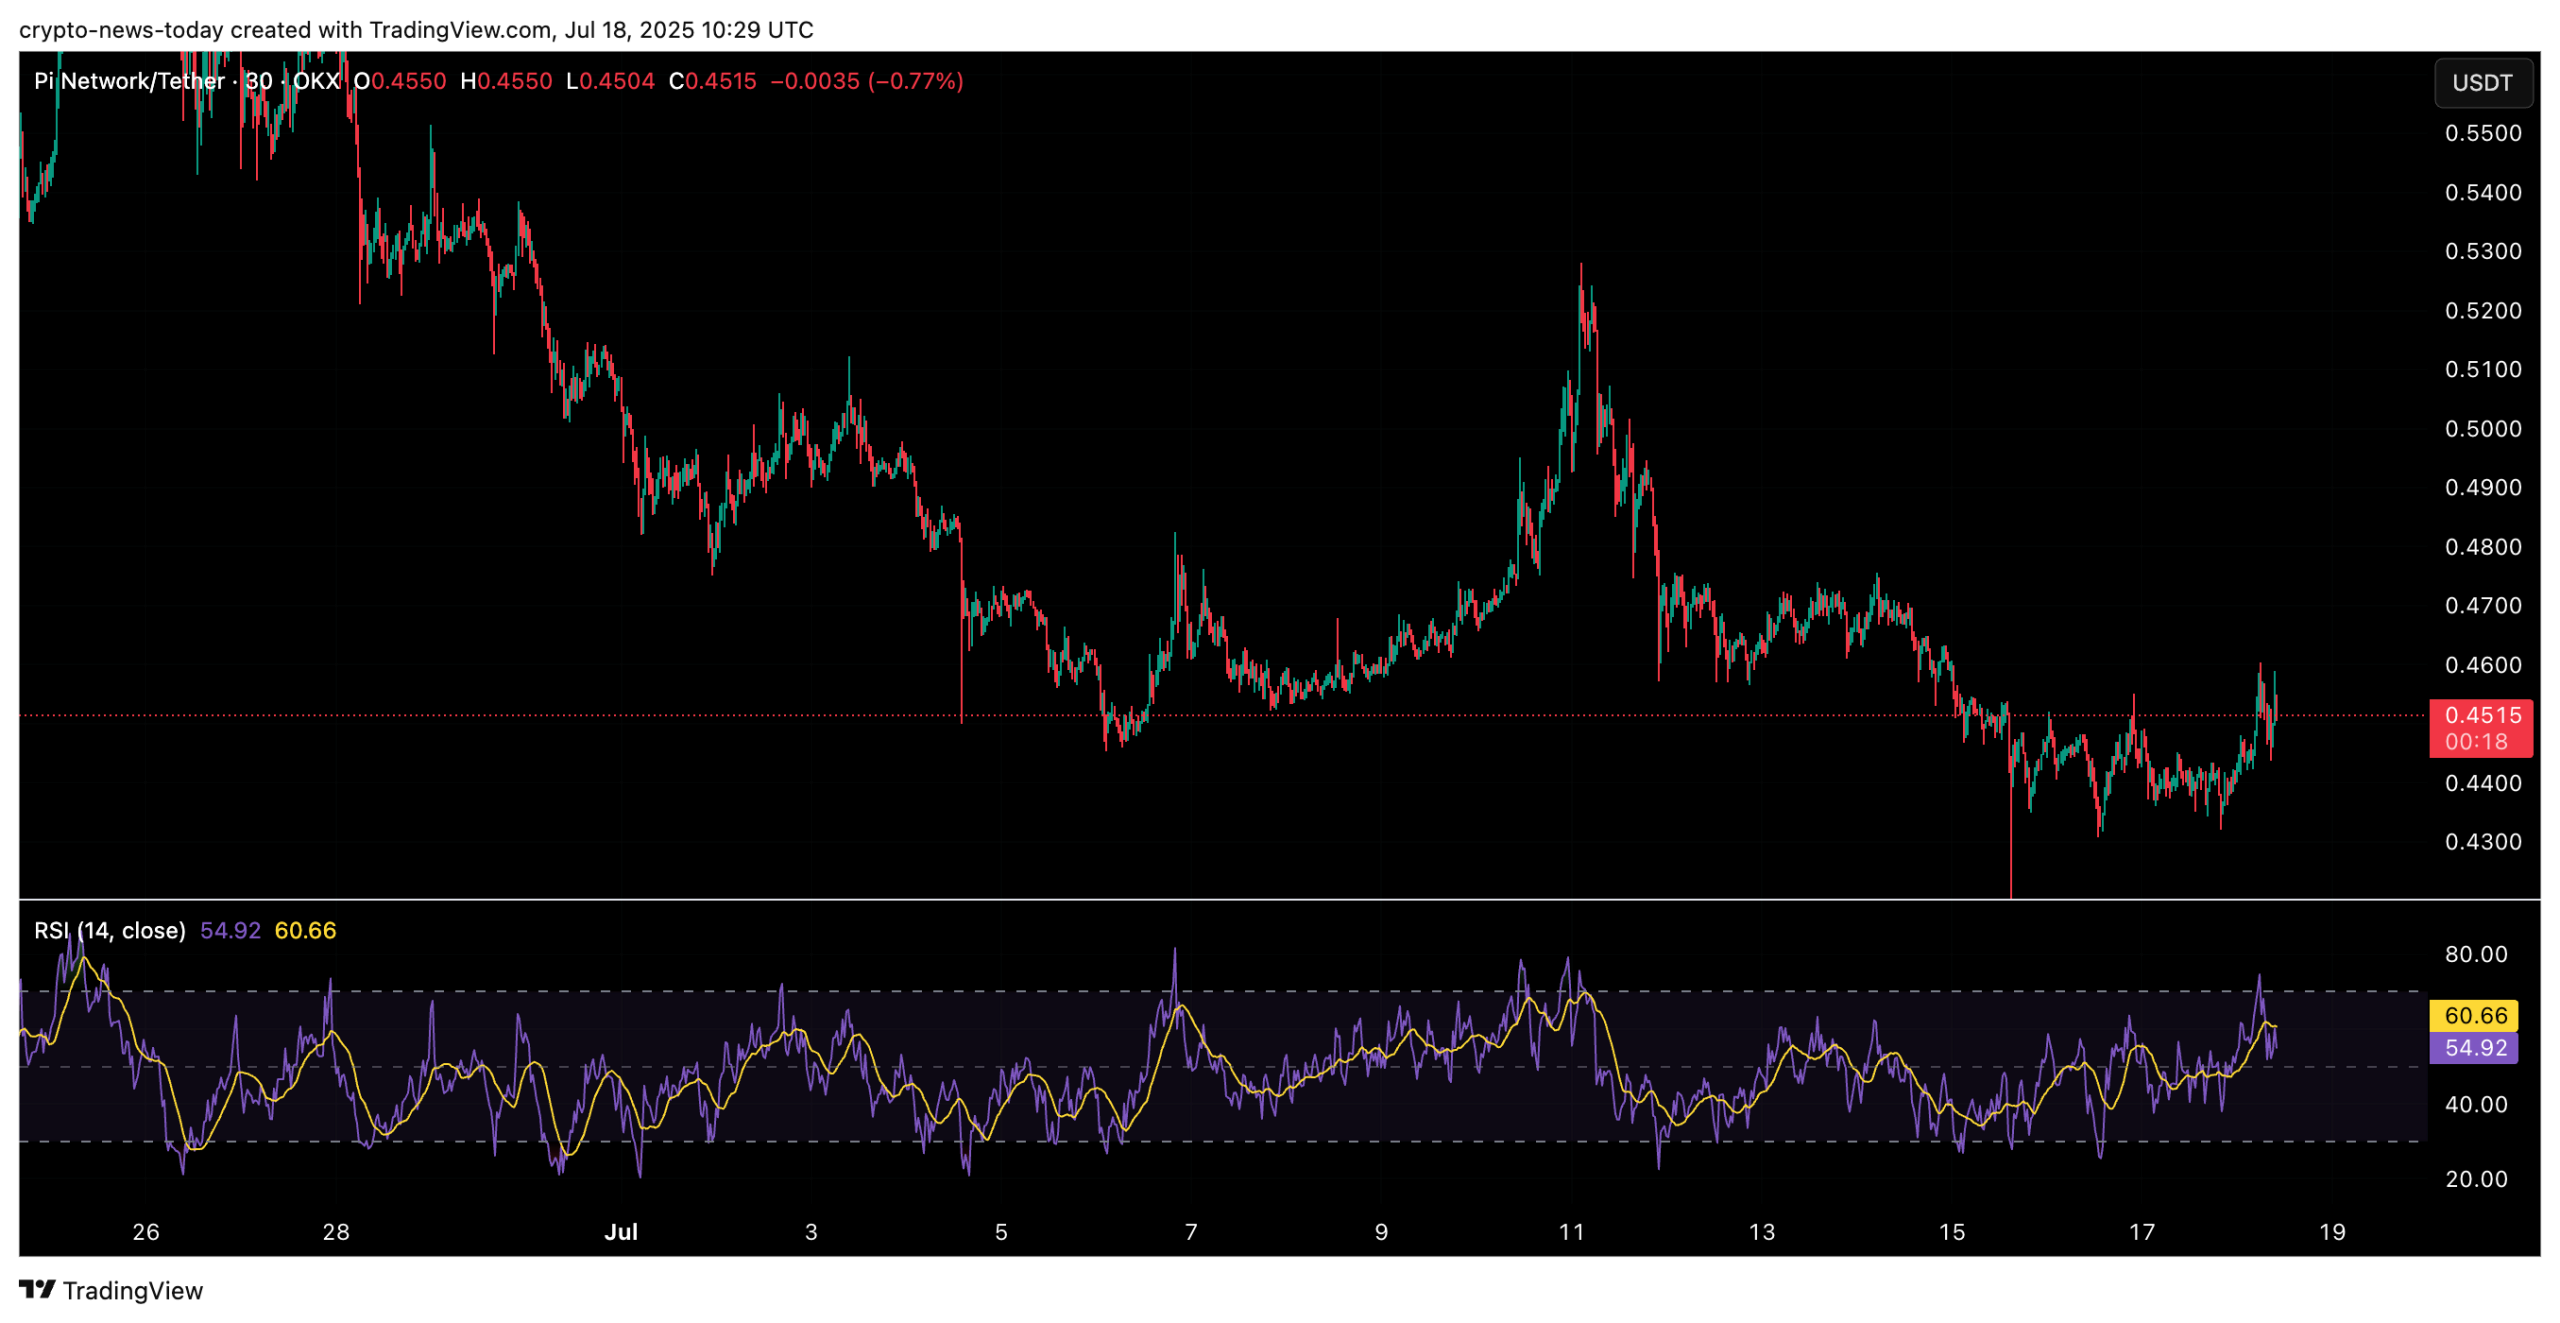This screenshot has width=2560, height=1323.
Task: Click the 0.4300 price scale label
Action: (2482, 842)
